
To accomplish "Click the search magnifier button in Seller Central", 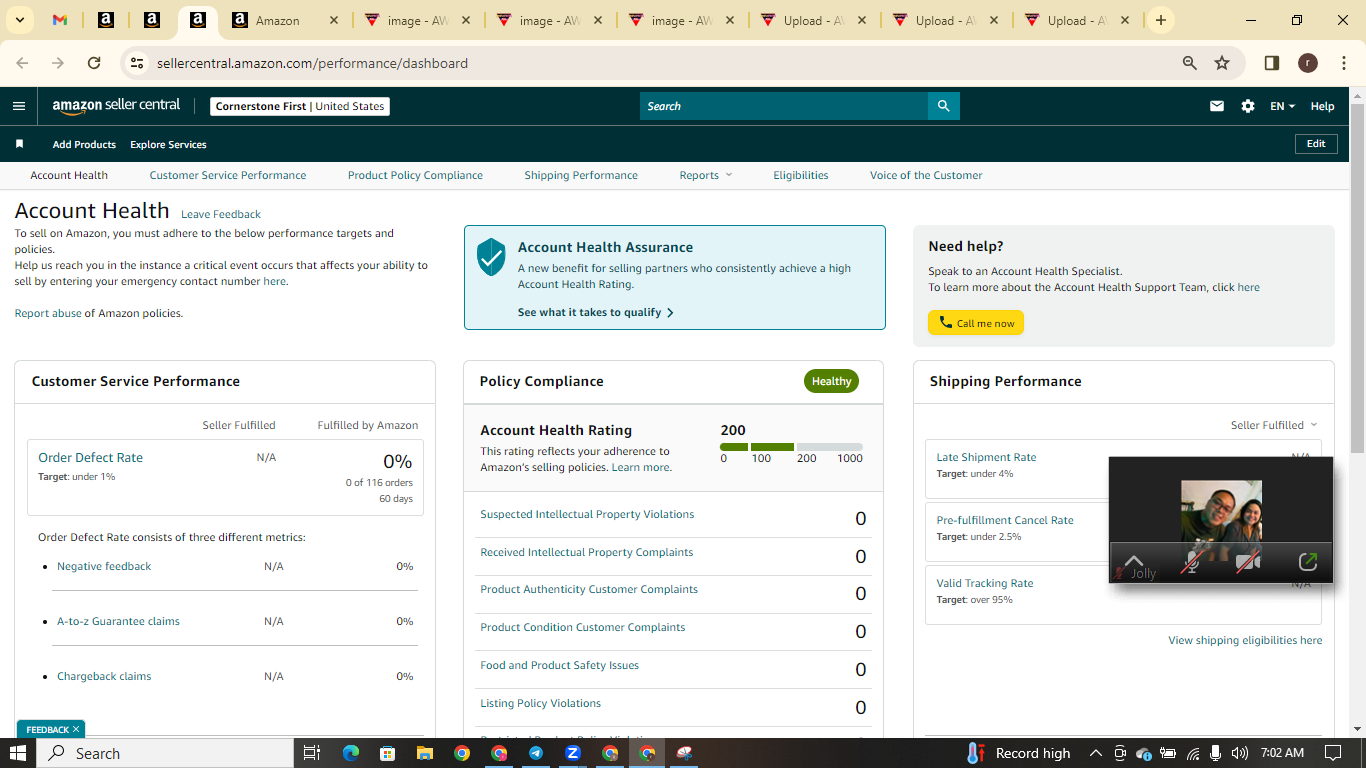I will (944, 106).
